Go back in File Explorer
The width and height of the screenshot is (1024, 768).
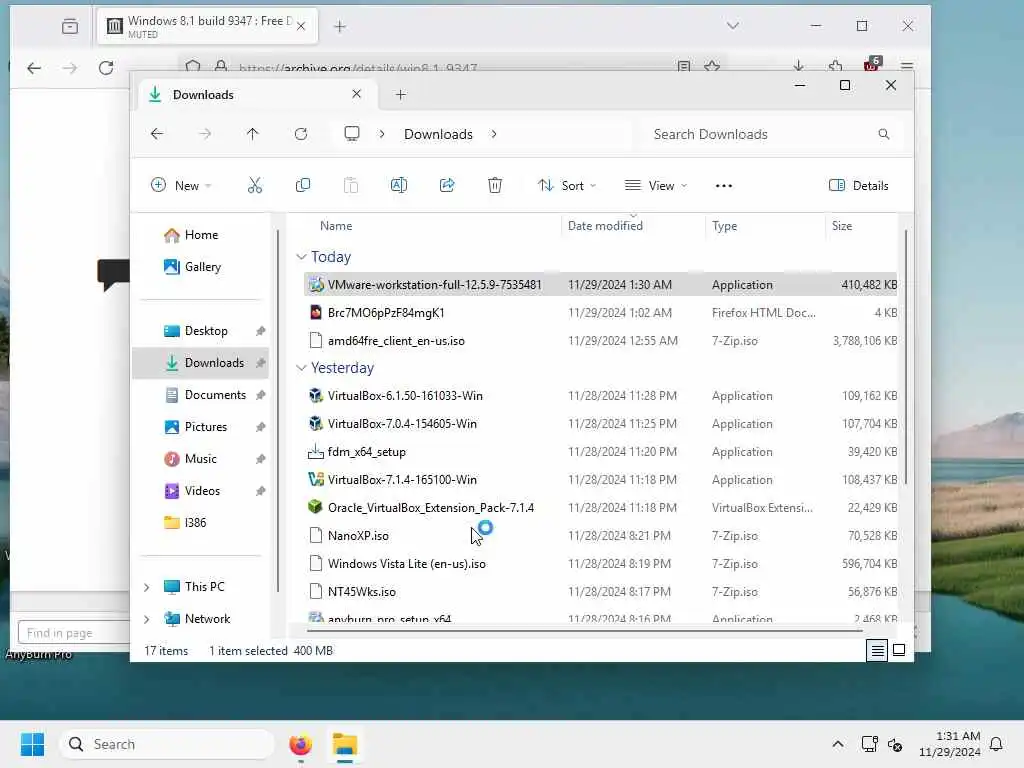[157, 134]
